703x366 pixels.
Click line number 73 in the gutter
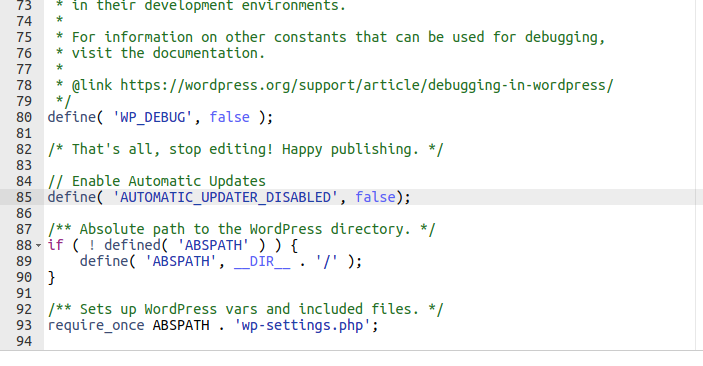[x=24, y=6]
